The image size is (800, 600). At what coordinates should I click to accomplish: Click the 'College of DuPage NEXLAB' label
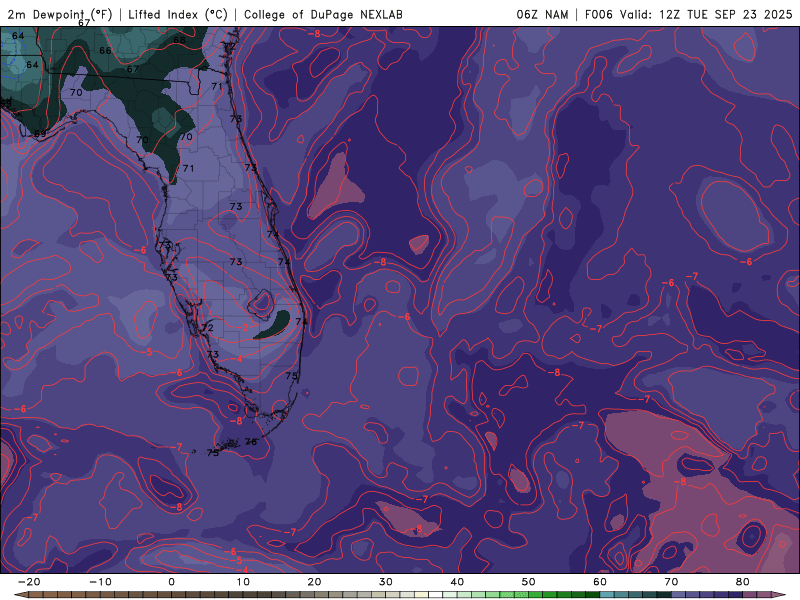pyautogui.click(x=323, y=15)
